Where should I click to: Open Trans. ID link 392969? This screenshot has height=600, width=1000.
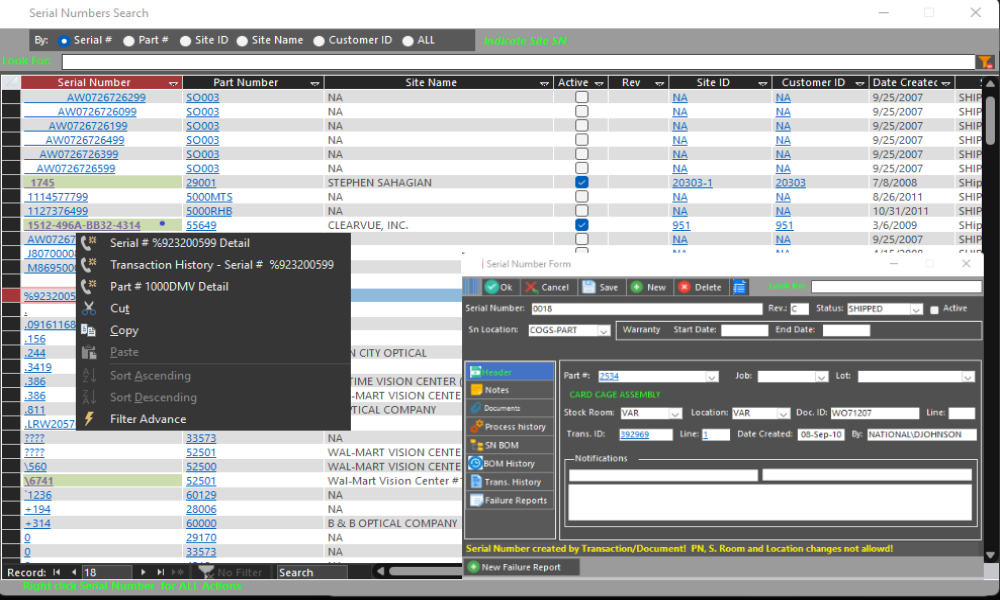[633, 435]
